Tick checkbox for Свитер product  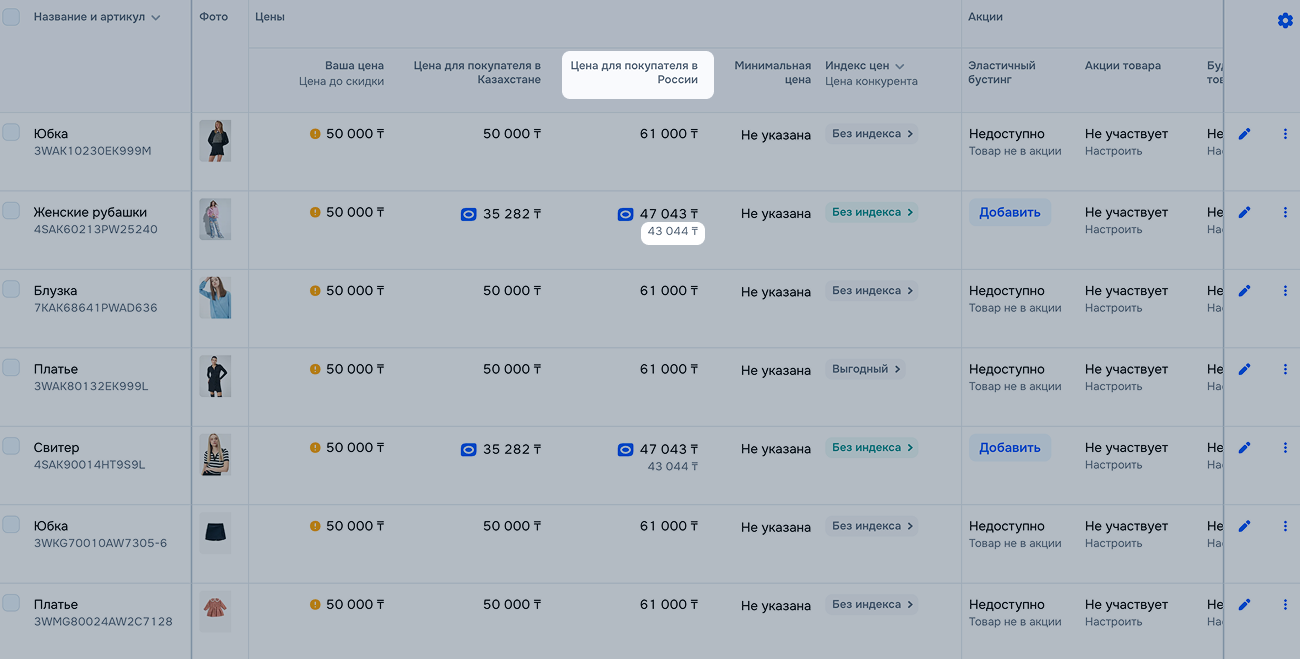(11, 446)
